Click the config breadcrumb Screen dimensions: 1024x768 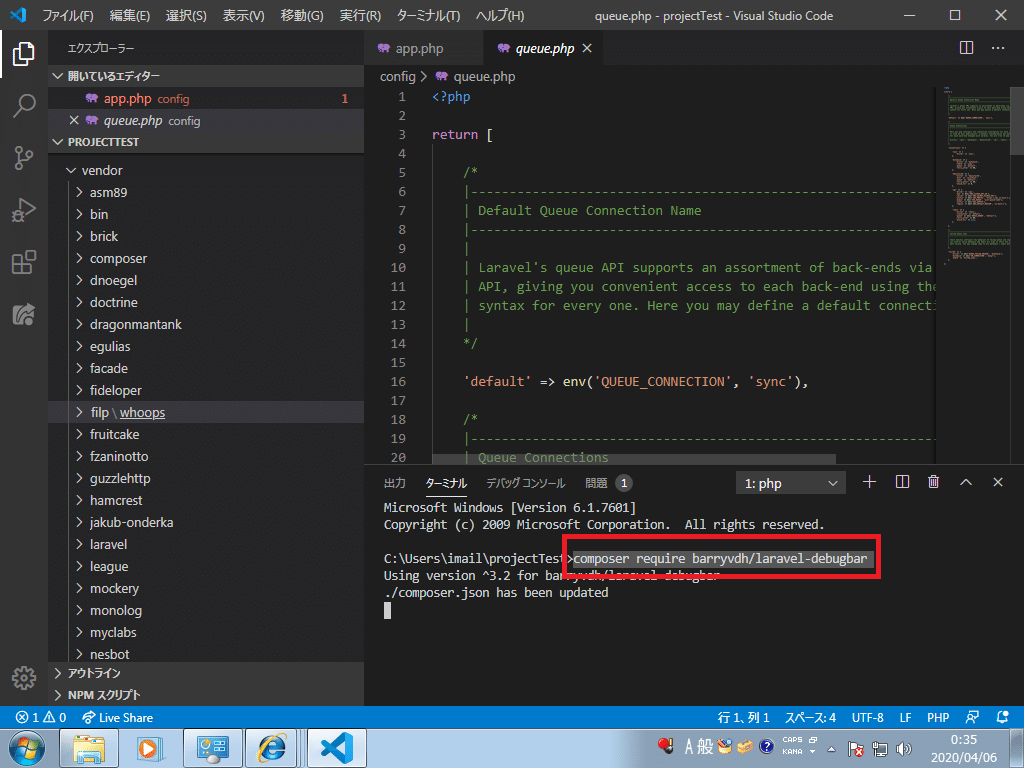[398, 76]
